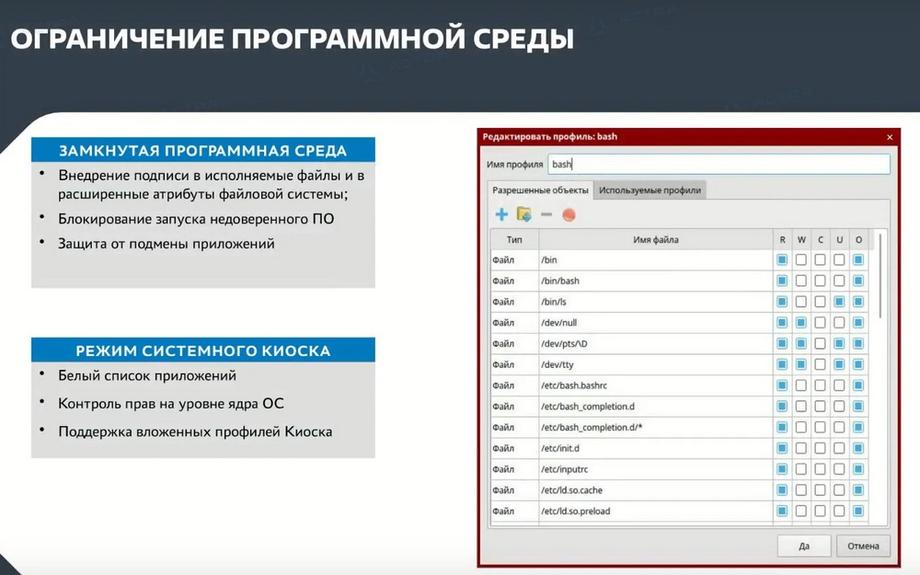The width and height of the screenshot is (920, 575).
Task: Check the C checkbox for /dev/tty
Action: pyautogui.click(x=820, y=364)
